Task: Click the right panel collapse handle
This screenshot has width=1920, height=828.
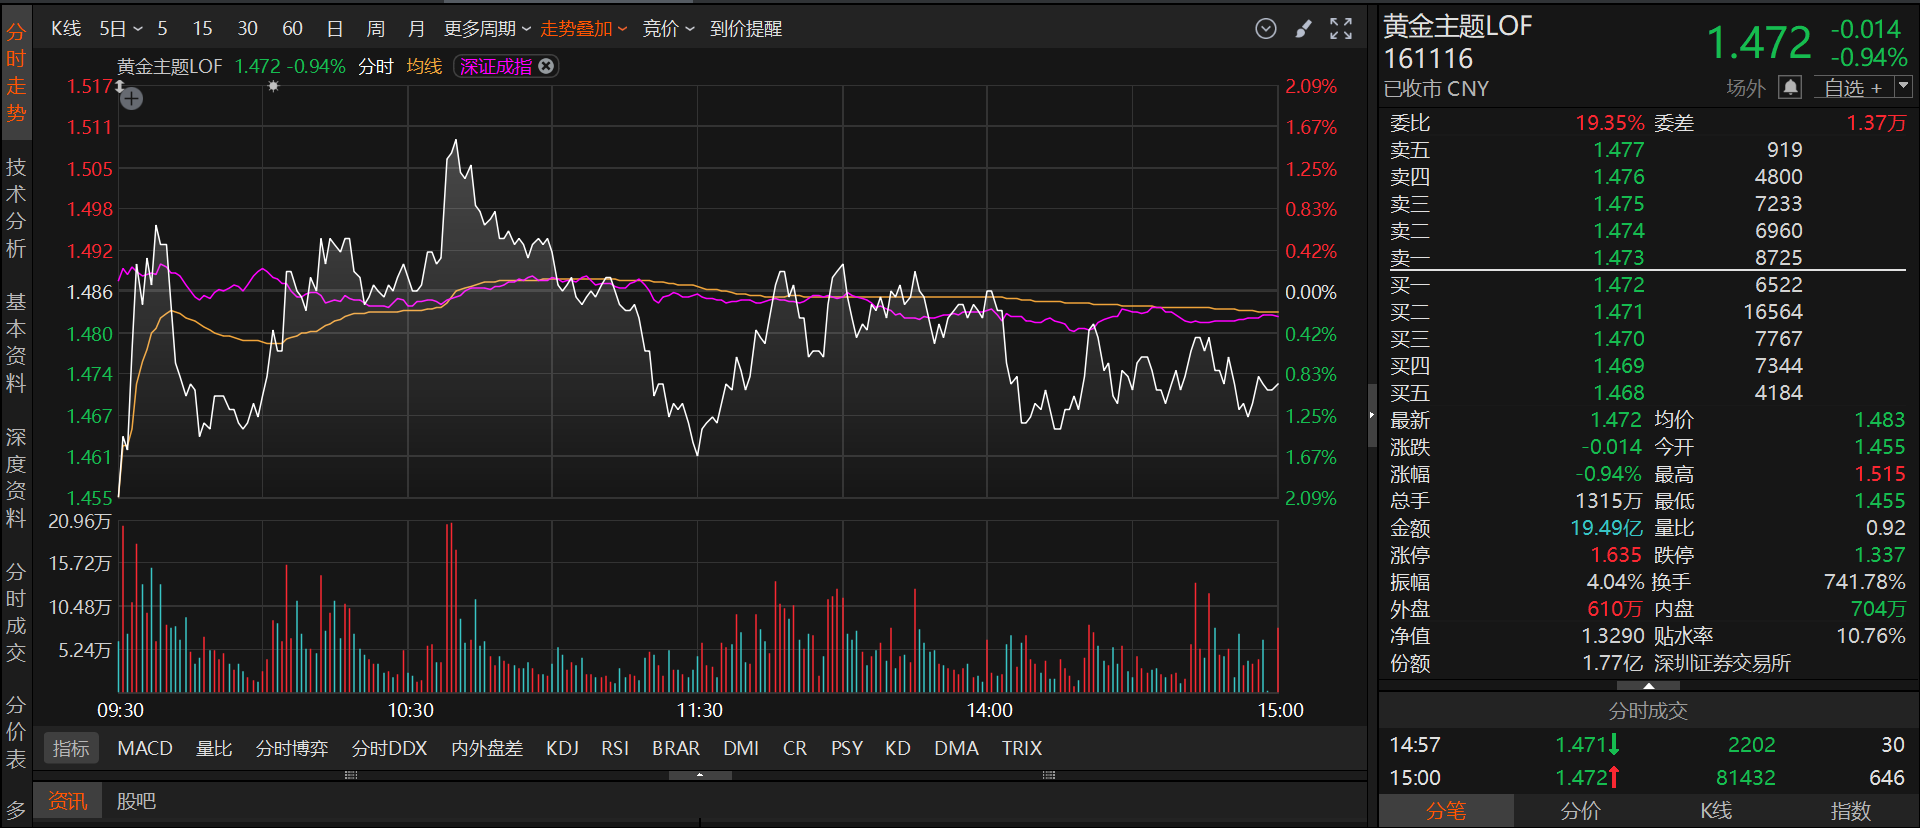Action: click(1372, 414)
